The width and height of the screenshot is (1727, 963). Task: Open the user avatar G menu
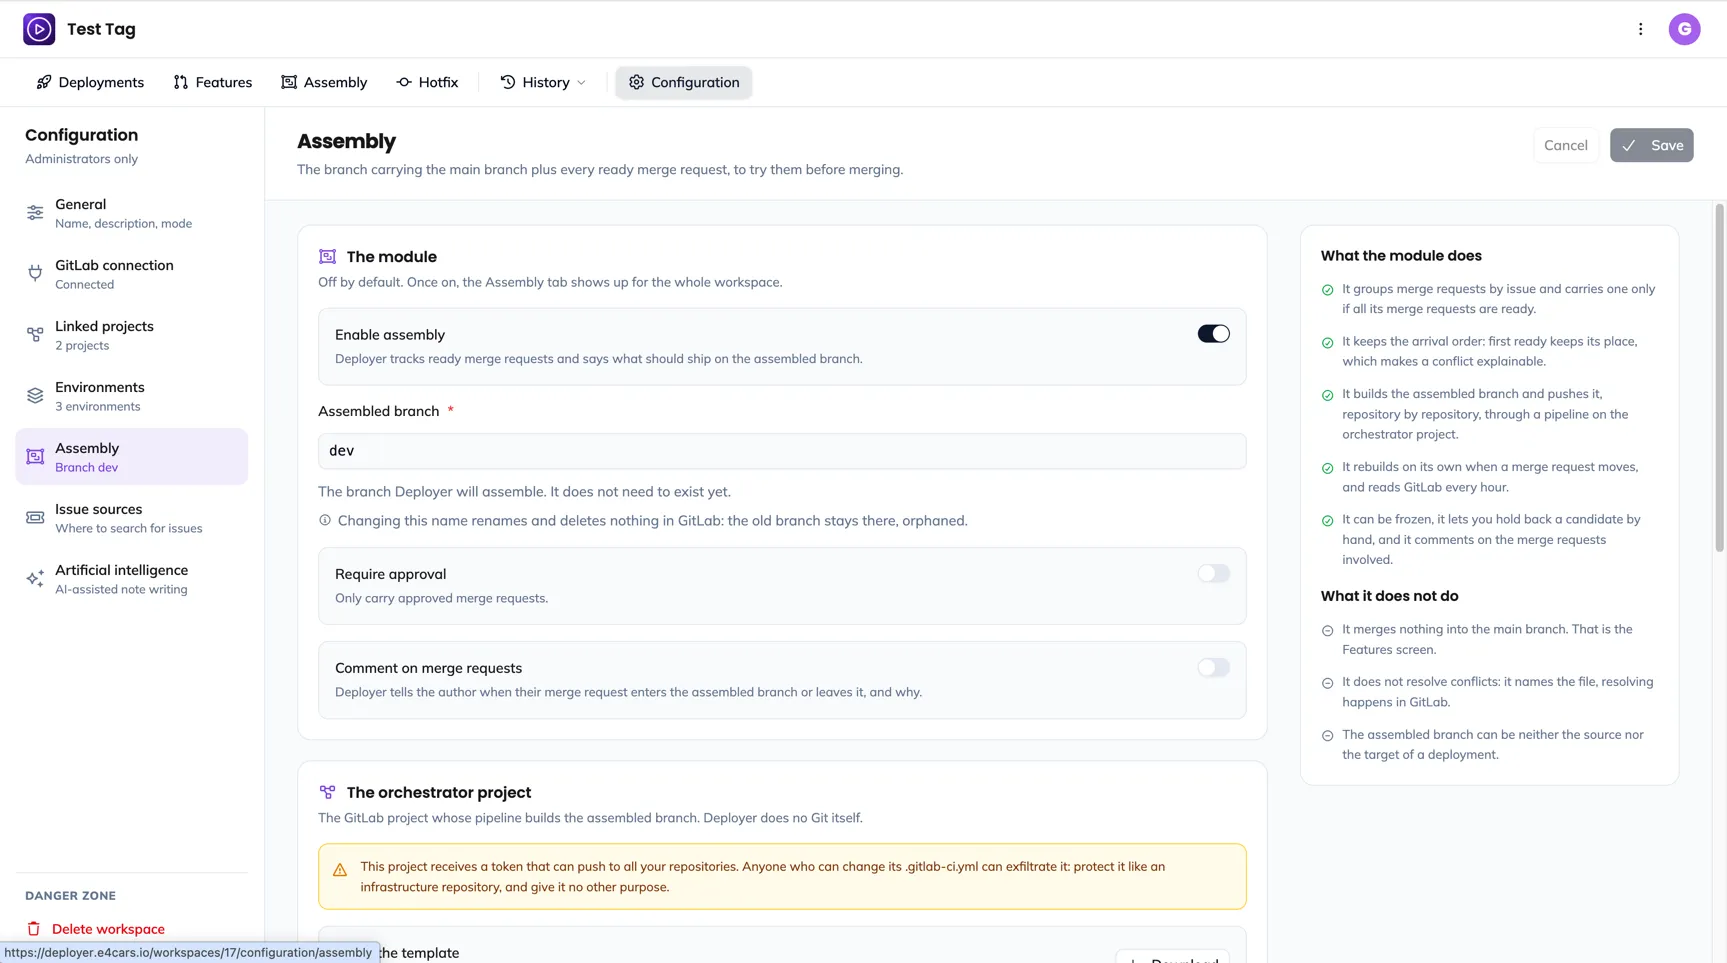(x=1684, y=29)
